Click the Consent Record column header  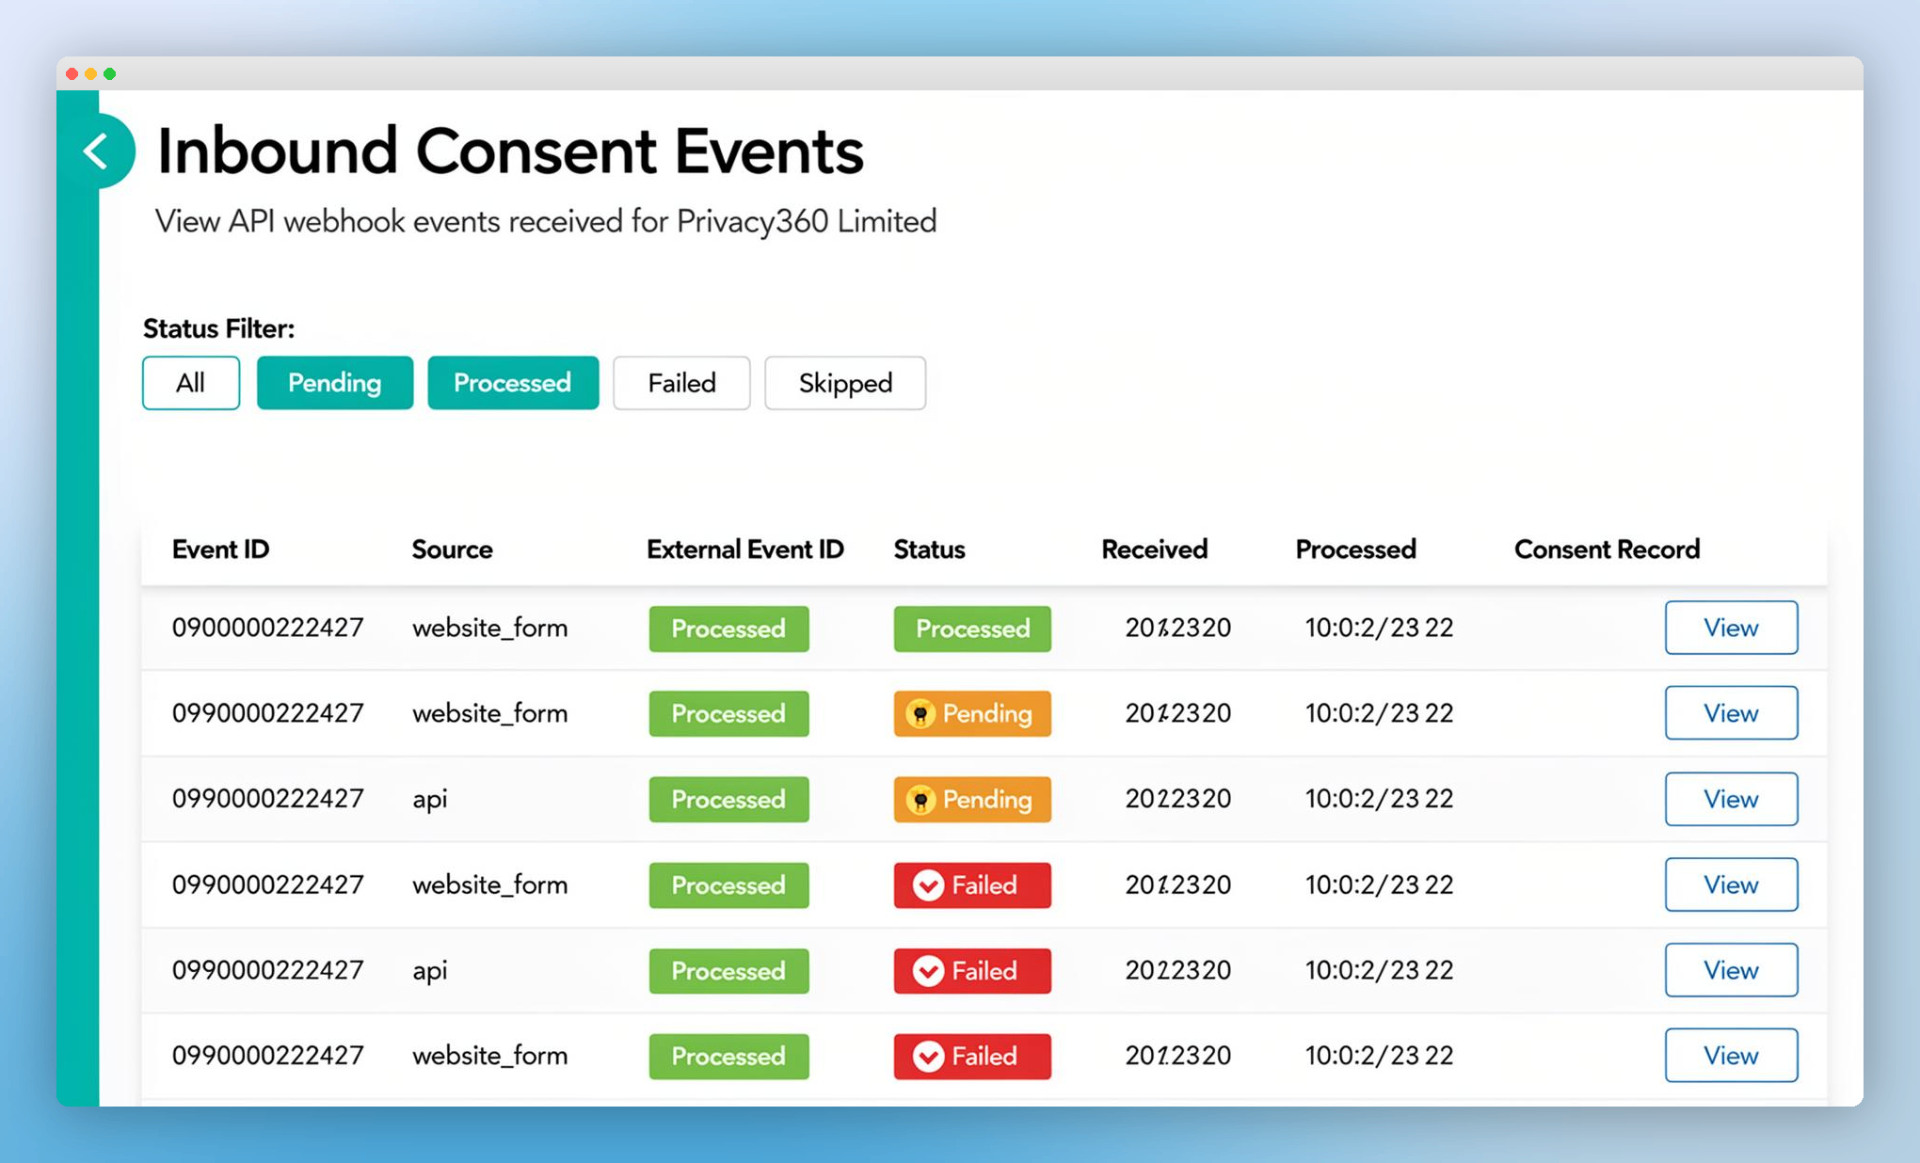[1607, 549]
